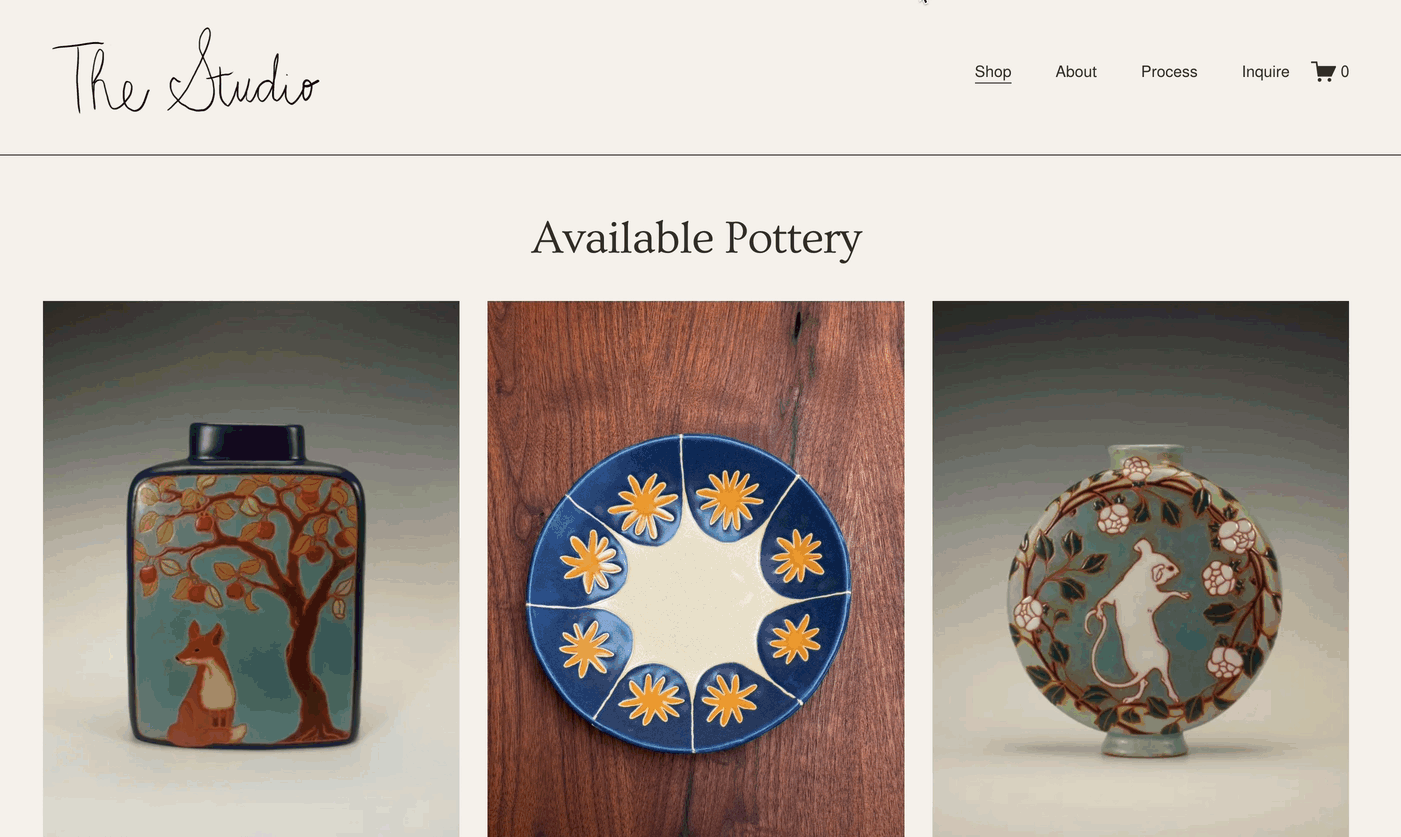Viewport: 1401px width, 837px height.
Task: View the blue starflower plate product
Action: tap(696, 569)
